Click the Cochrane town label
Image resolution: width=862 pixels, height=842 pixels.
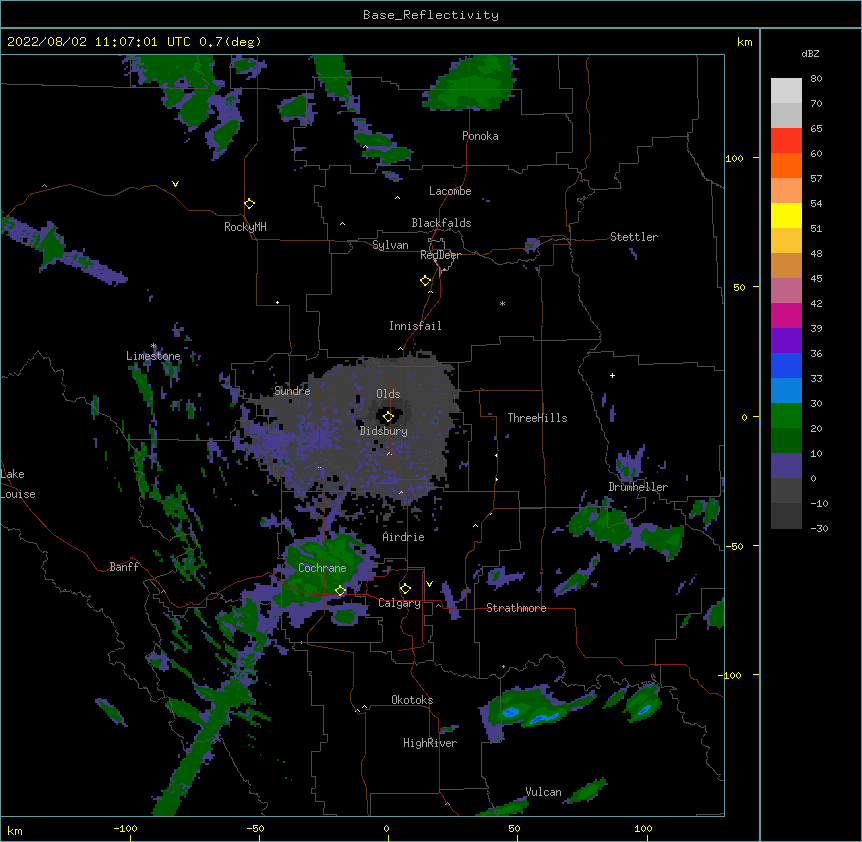point(322,568)
